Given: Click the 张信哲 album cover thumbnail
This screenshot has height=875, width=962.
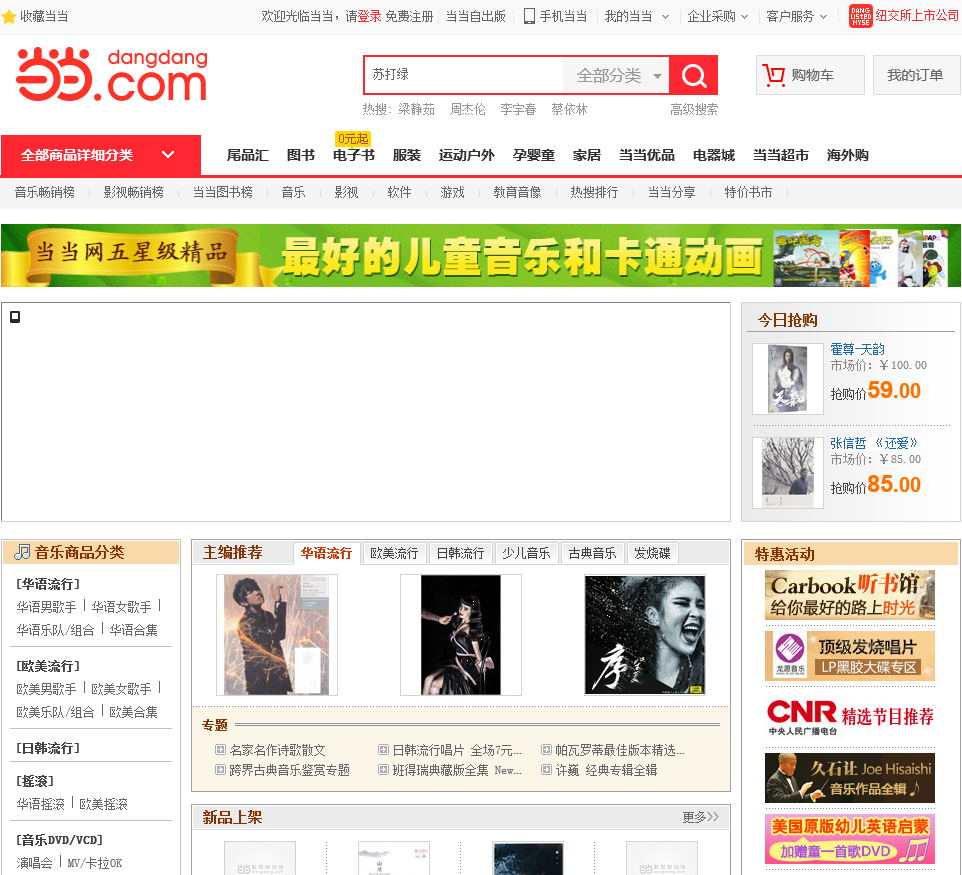Looking at the screenshot, I should click(788, 472).
